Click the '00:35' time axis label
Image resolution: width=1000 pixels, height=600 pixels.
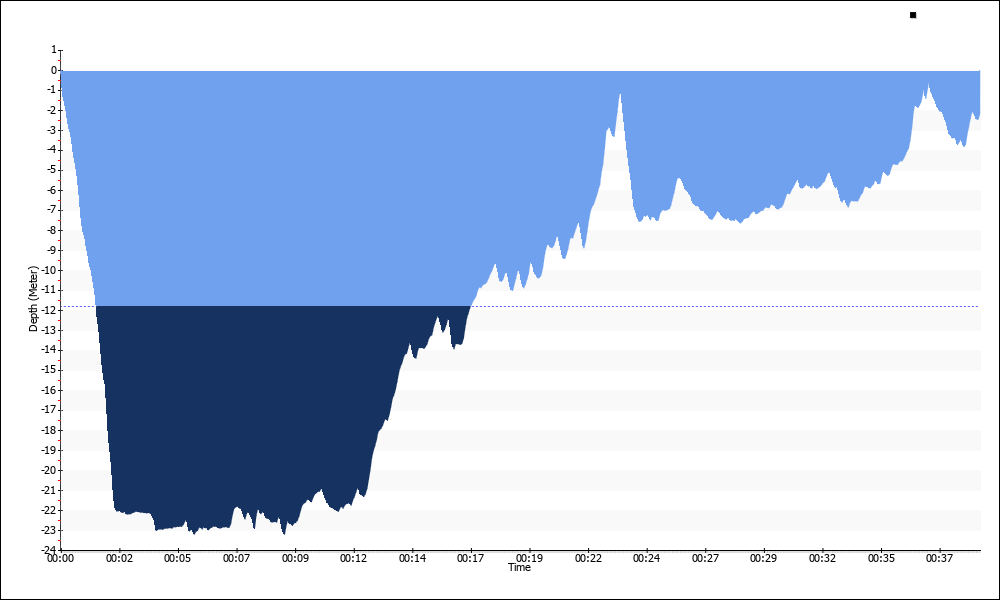881,559
